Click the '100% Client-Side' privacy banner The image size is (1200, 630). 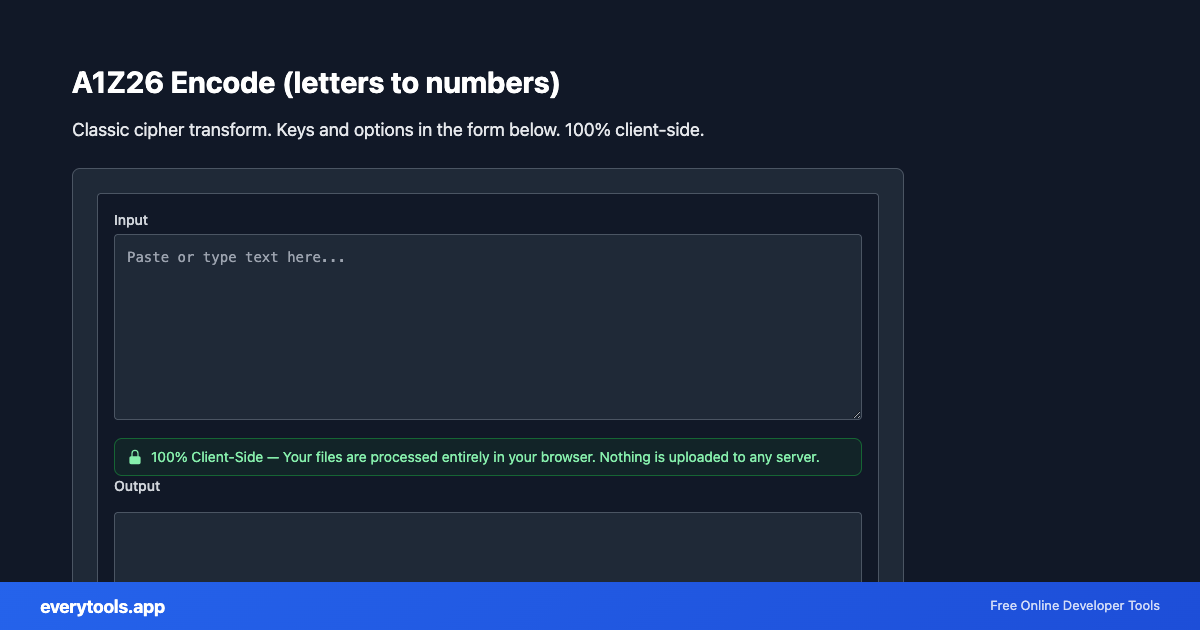pyautogui.click(x=488, y=457)
